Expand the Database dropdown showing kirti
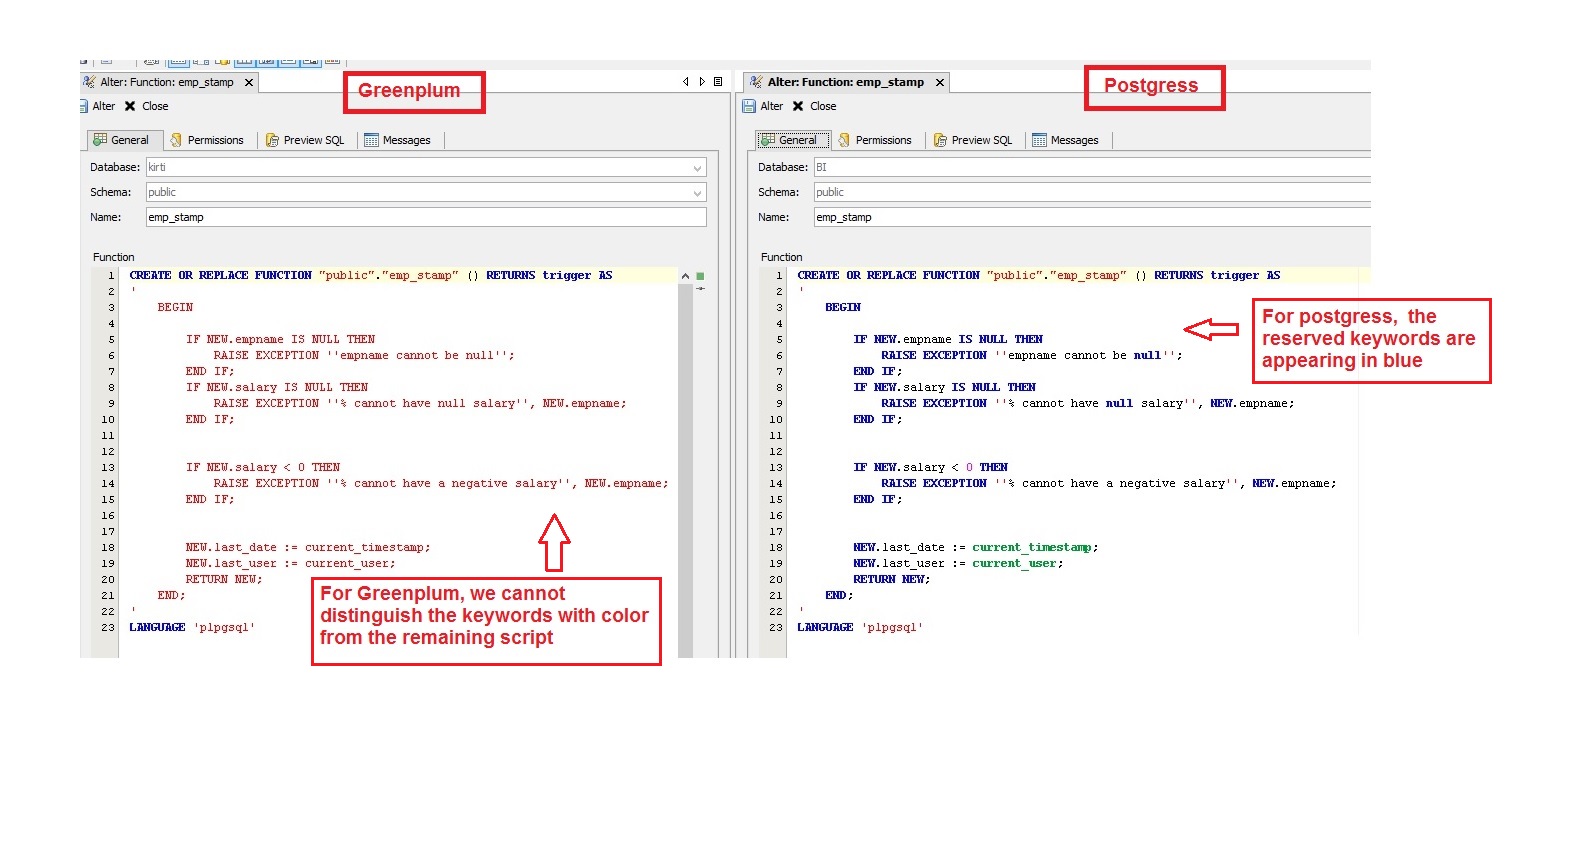1592x860 pixels. point(697,167)
